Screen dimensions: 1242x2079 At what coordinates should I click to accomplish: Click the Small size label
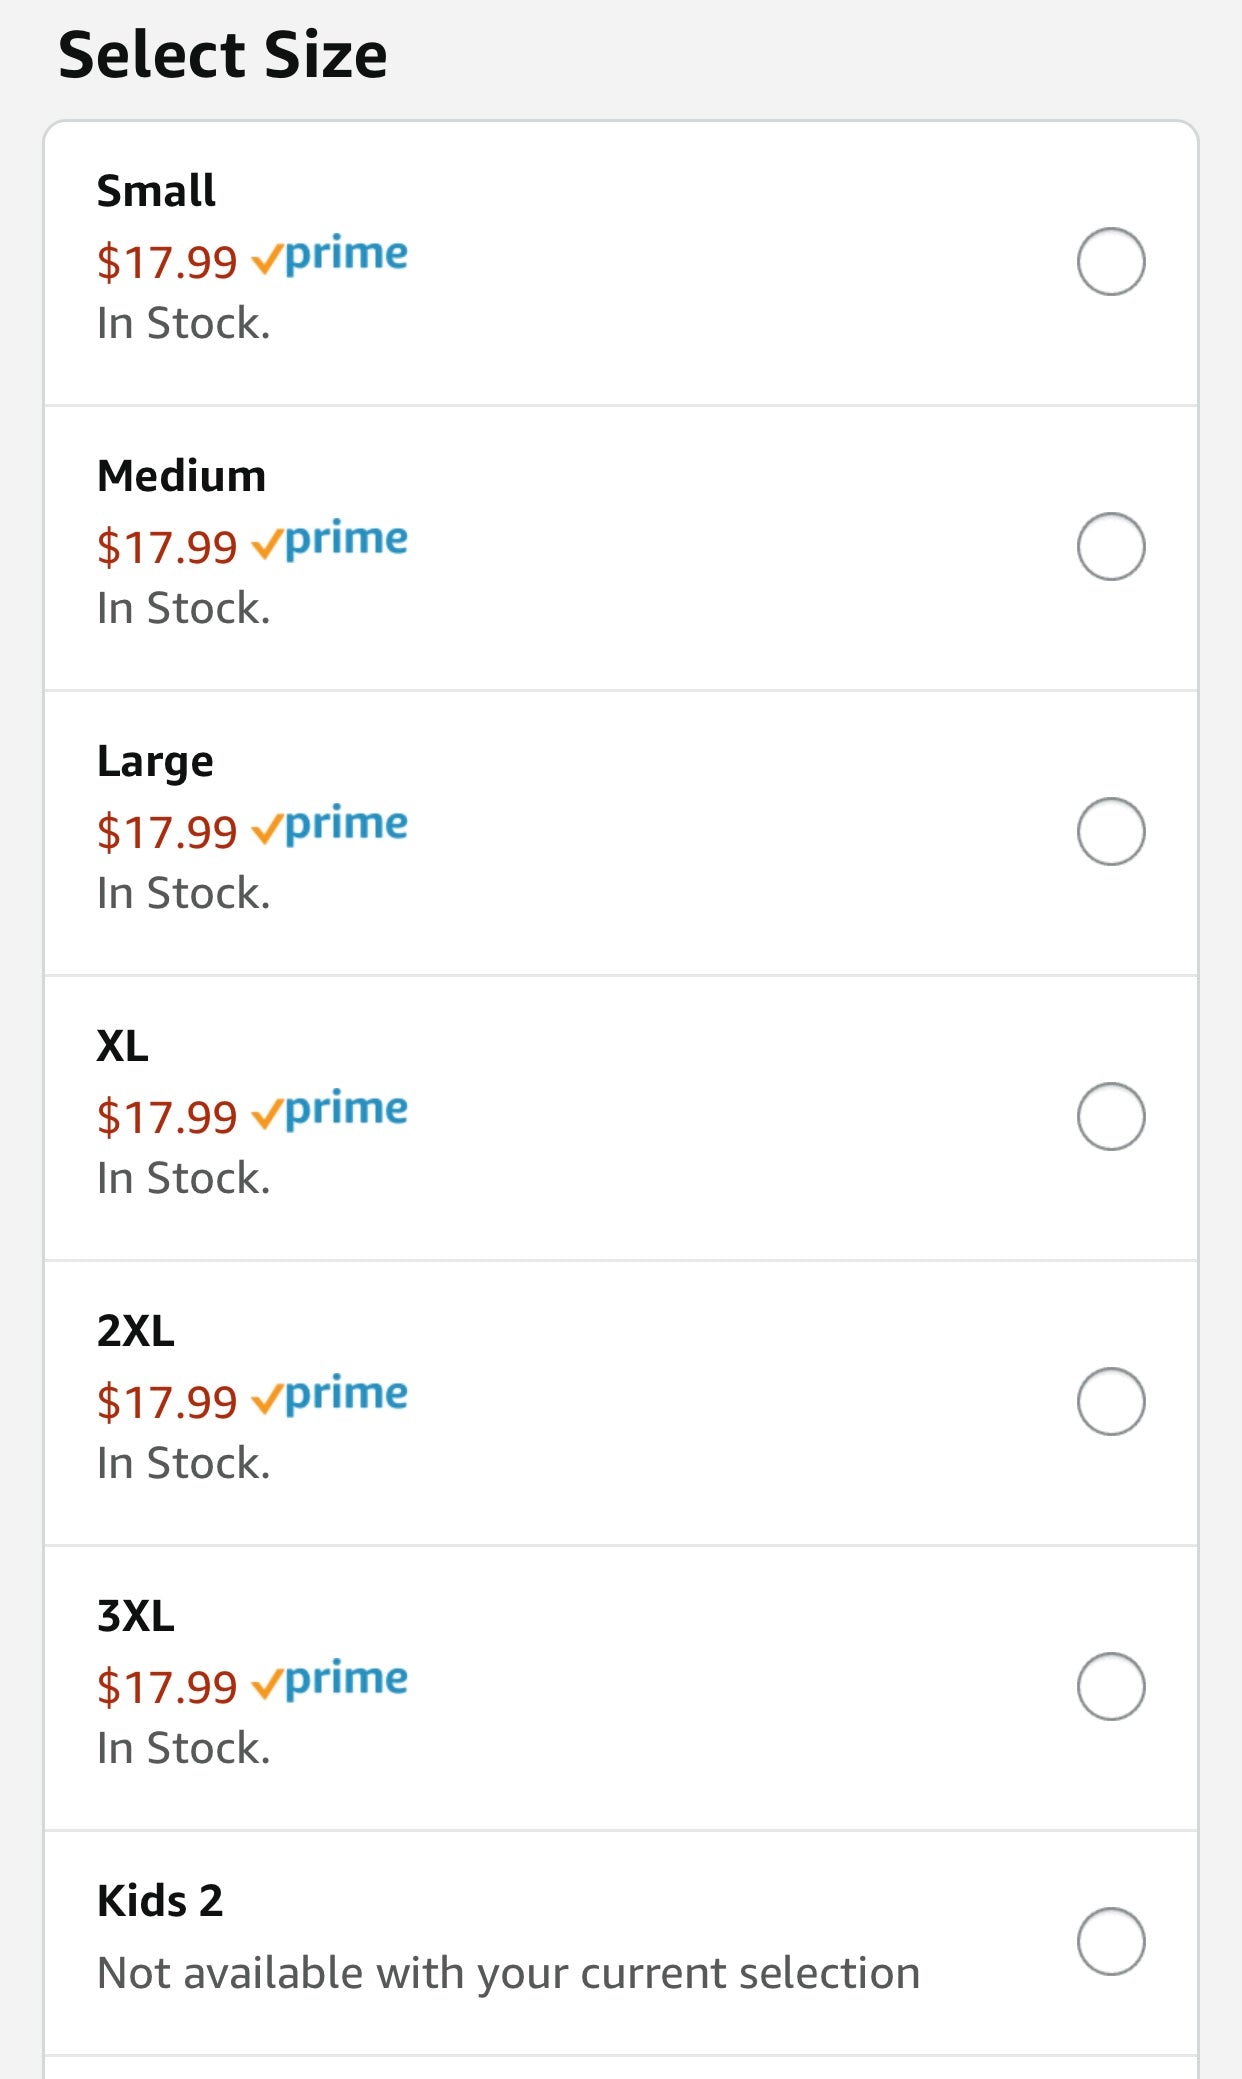156,191
